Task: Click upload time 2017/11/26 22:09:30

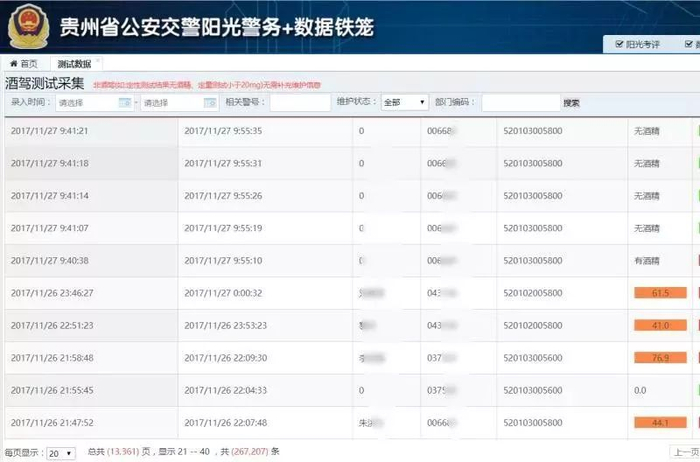Action: pos(225,358)
